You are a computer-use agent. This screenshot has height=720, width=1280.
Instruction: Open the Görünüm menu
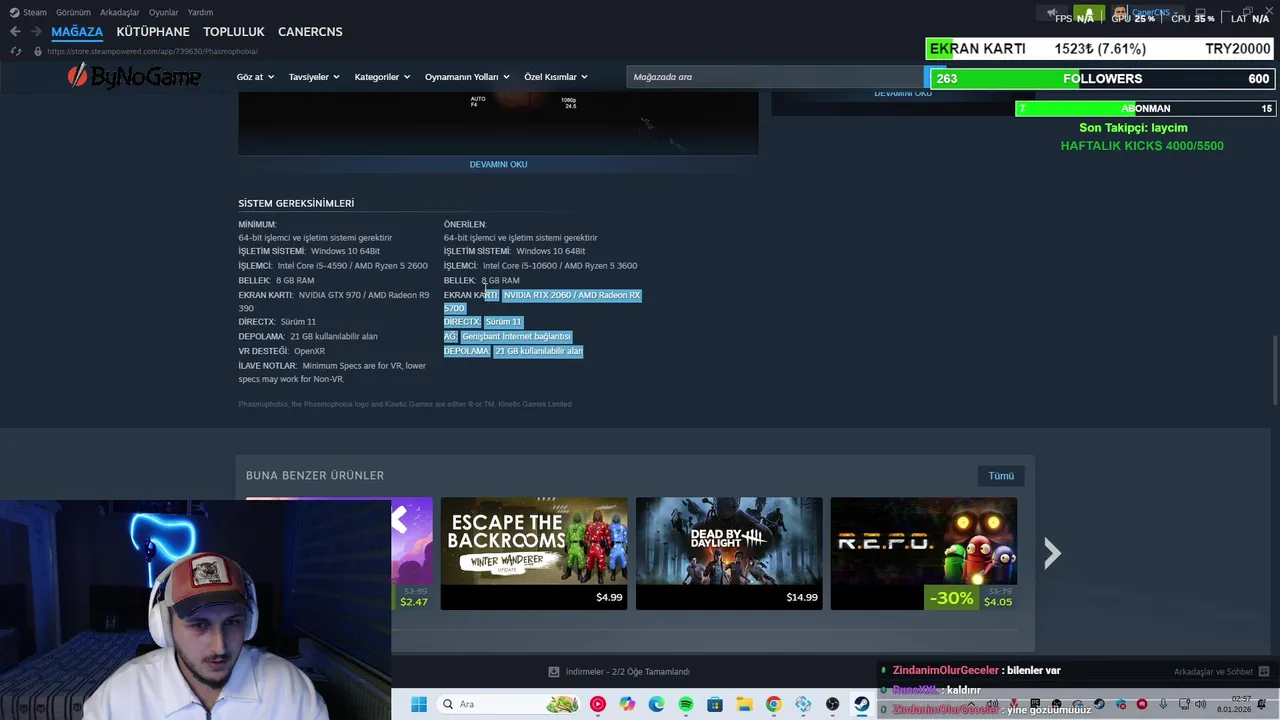(73, 12)
